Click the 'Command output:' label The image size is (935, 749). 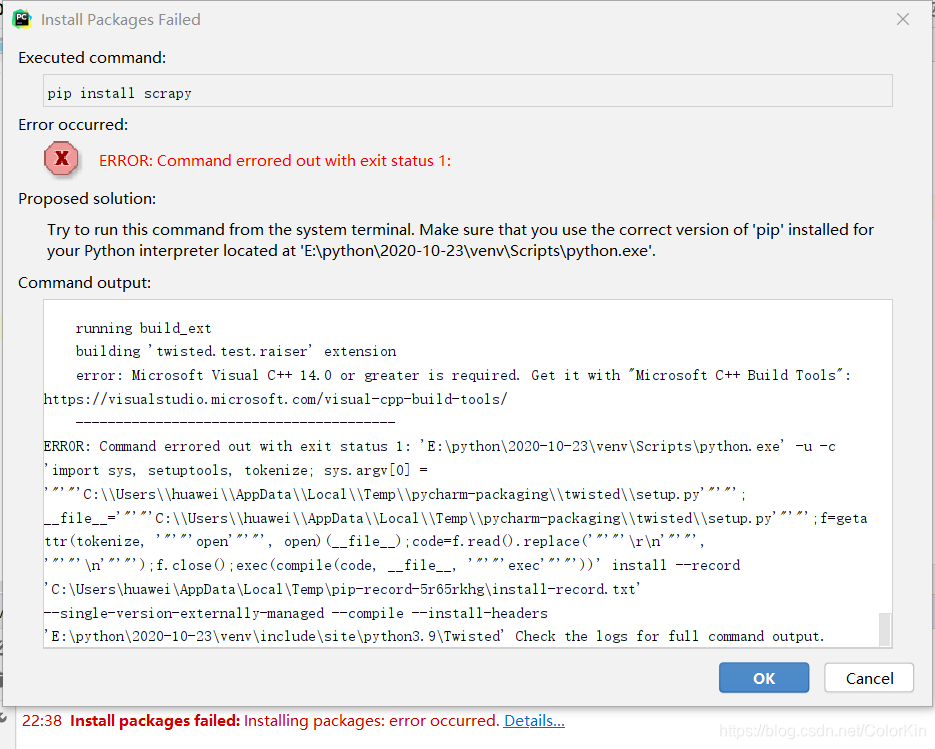pos(85,282)
